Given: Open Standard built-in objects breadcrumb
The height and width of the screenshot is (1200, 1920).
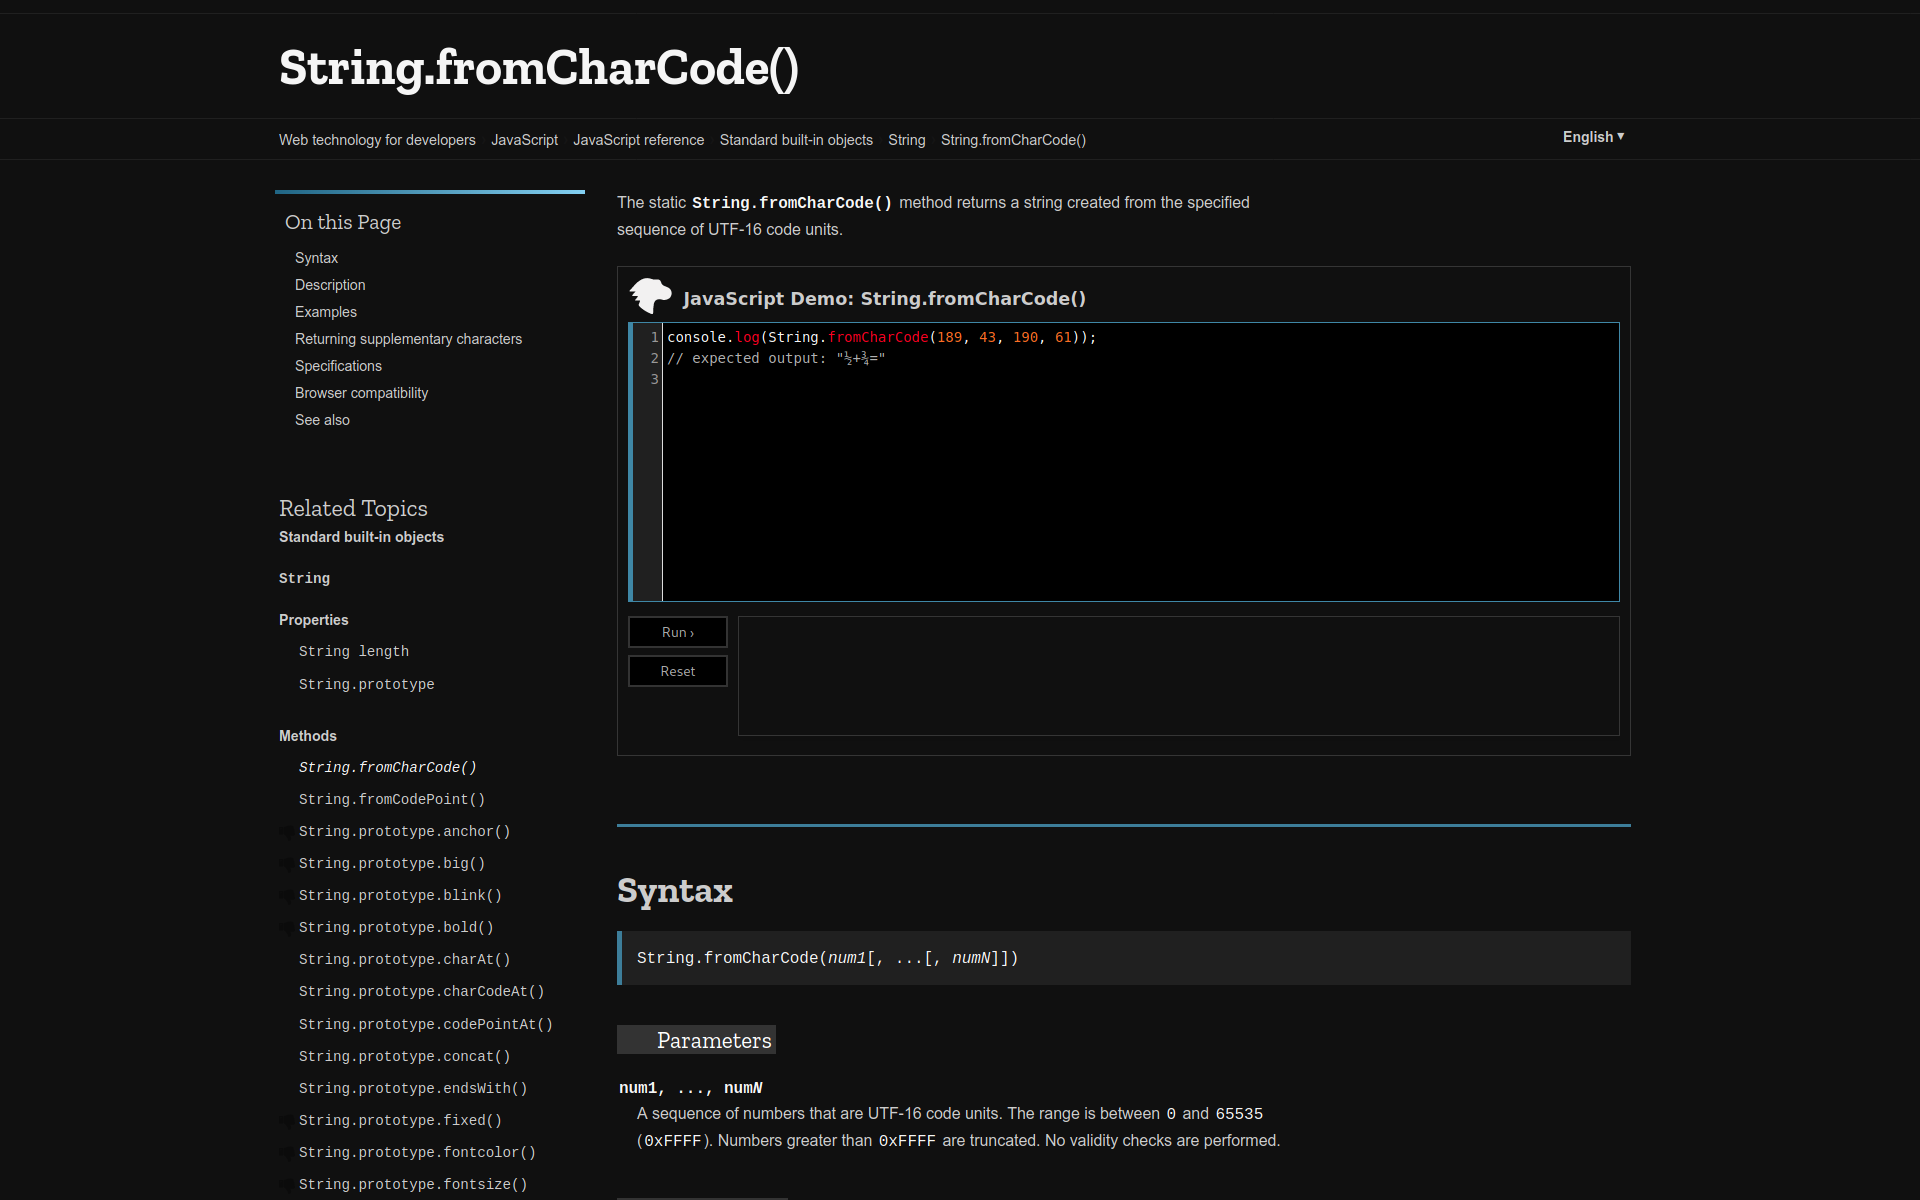Looking at the screenshot, I should point(796,140).
